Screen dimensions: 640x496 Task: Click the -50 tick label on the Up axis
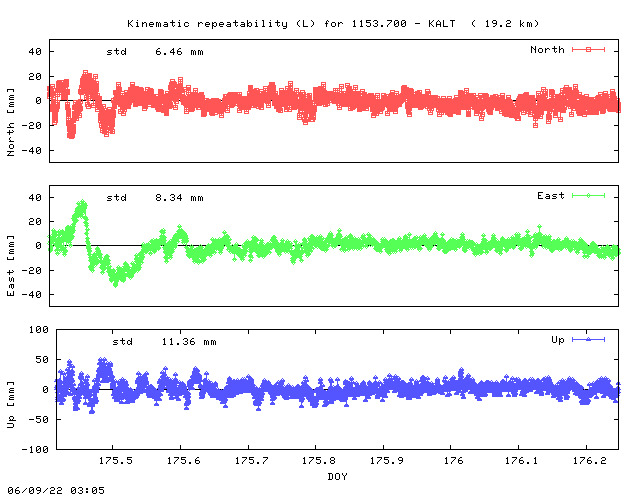click(x=38, y=419)
